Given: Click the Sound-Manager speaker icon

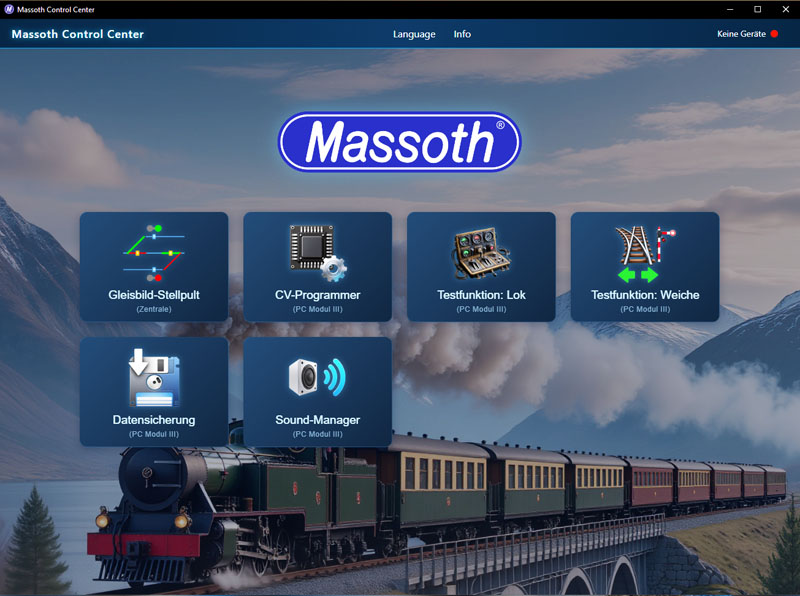Looking at the screenshot, I should pos(317,377).
